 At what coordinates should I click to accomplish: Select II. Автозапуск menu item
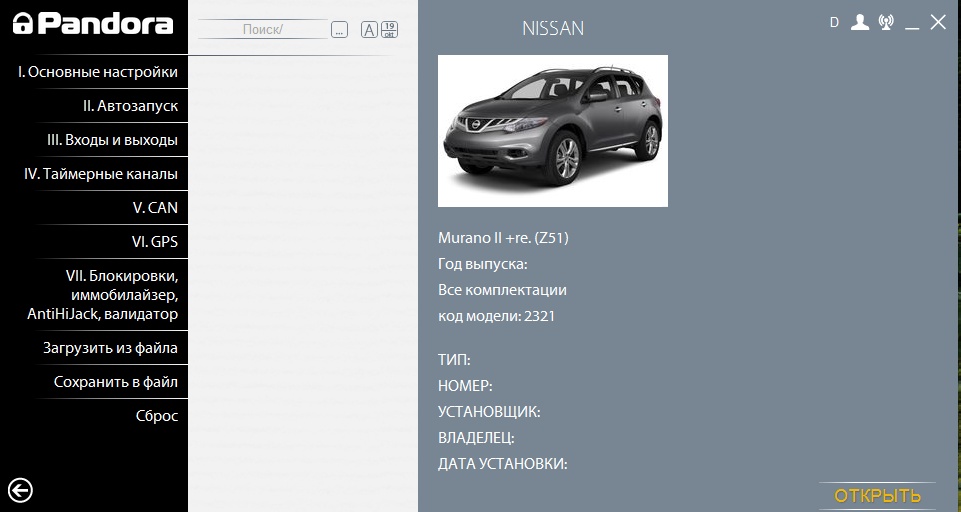click(x=130, y=106)
